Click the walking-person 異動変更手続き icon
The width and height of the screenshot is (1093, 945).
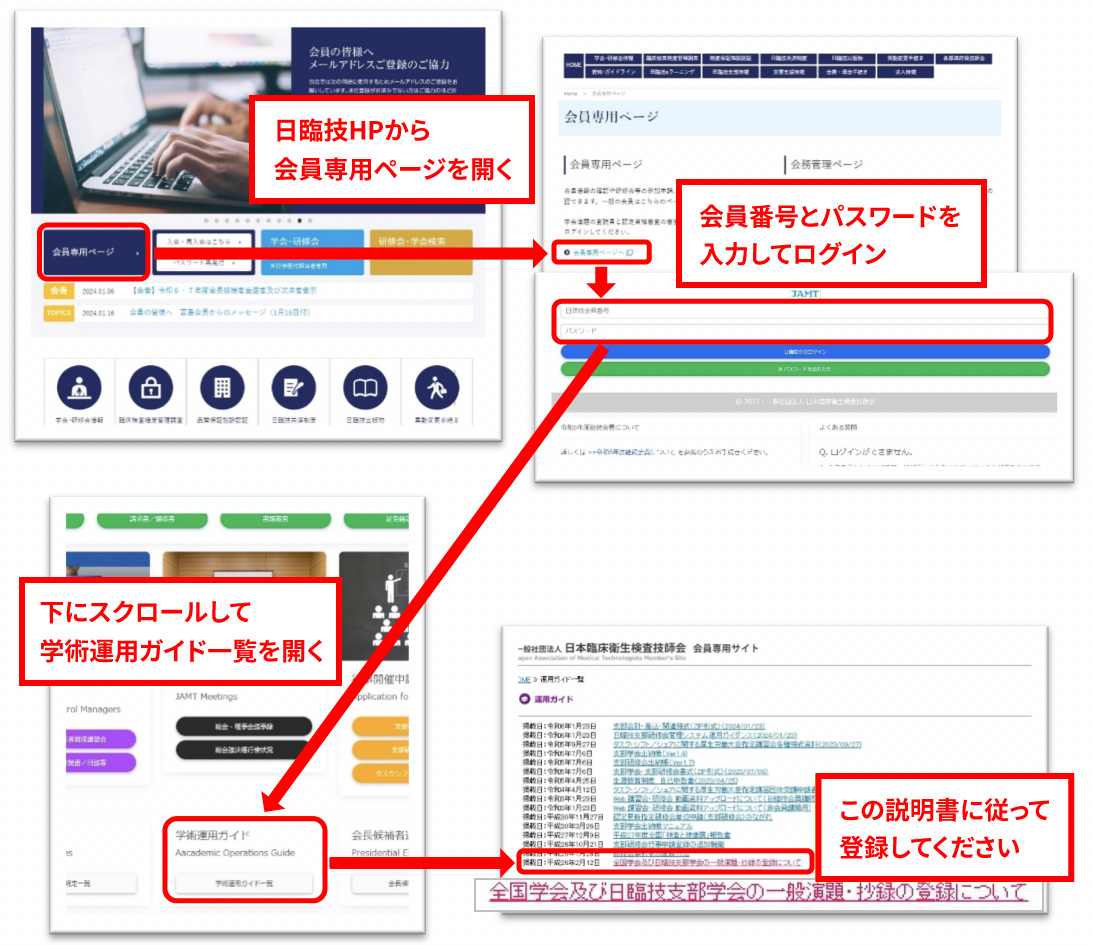(437, 388)
